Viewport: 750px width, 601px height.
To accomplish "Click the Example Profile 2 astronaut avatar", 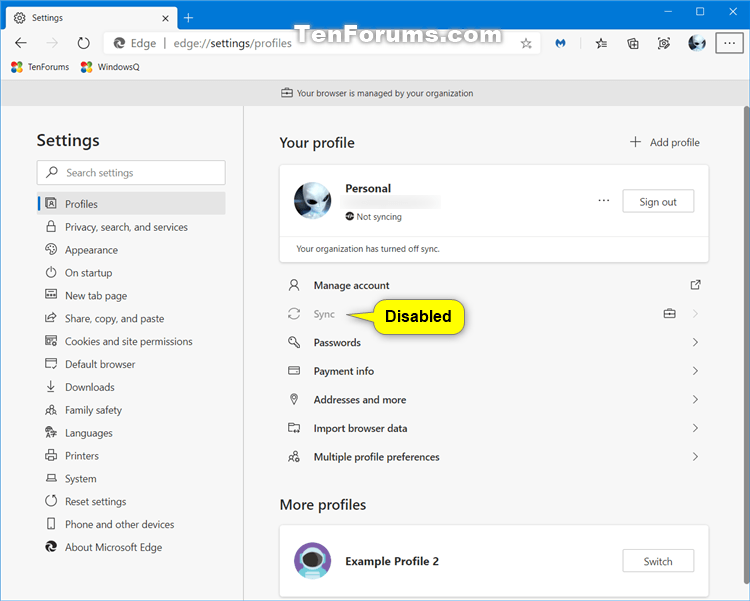I will click(312, 560).
